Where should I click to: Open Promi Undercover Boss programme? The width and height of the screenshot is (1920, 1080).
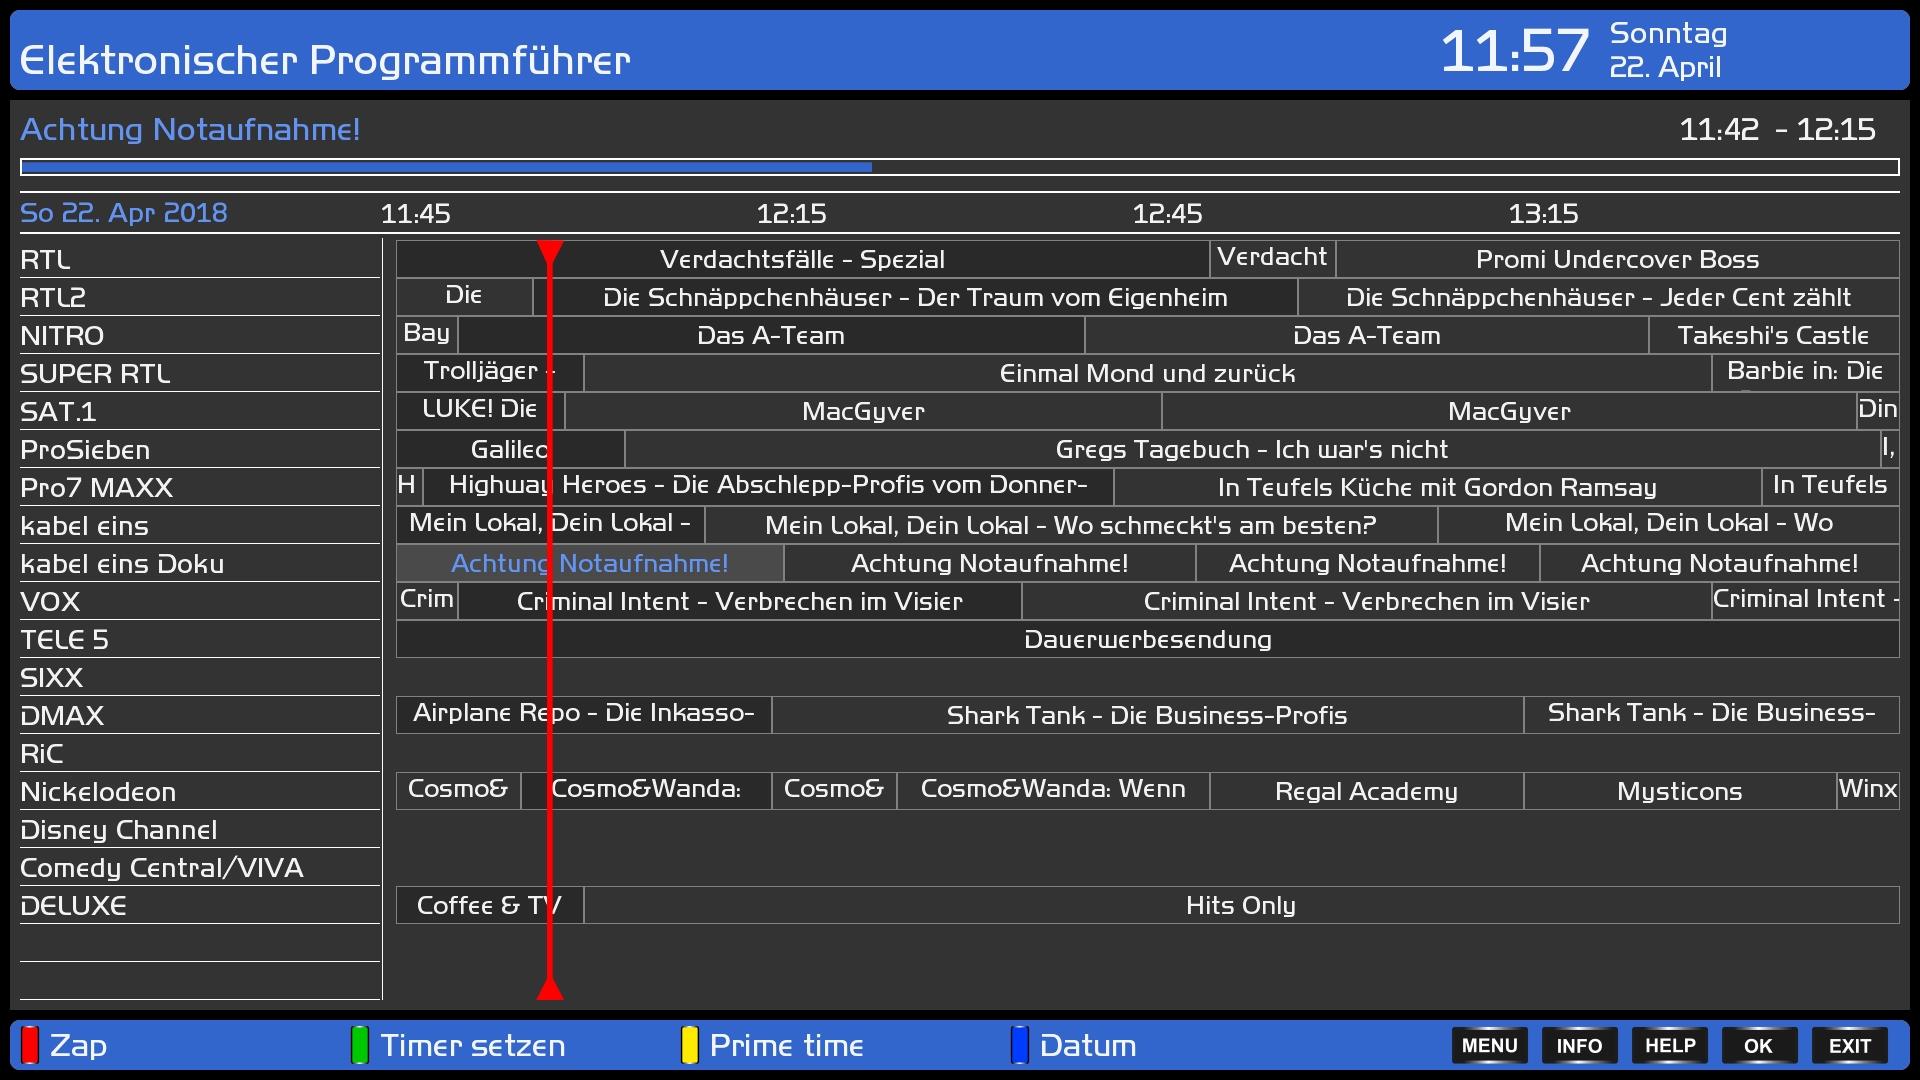coord(1617,260)
